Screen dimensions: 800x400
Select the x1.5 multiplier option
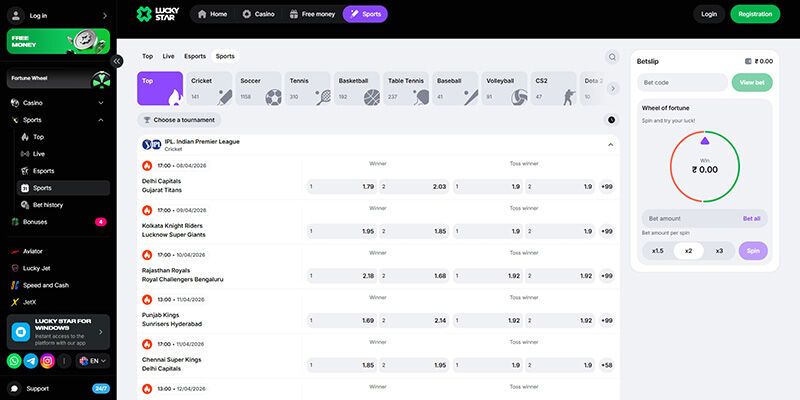point(658,251)
